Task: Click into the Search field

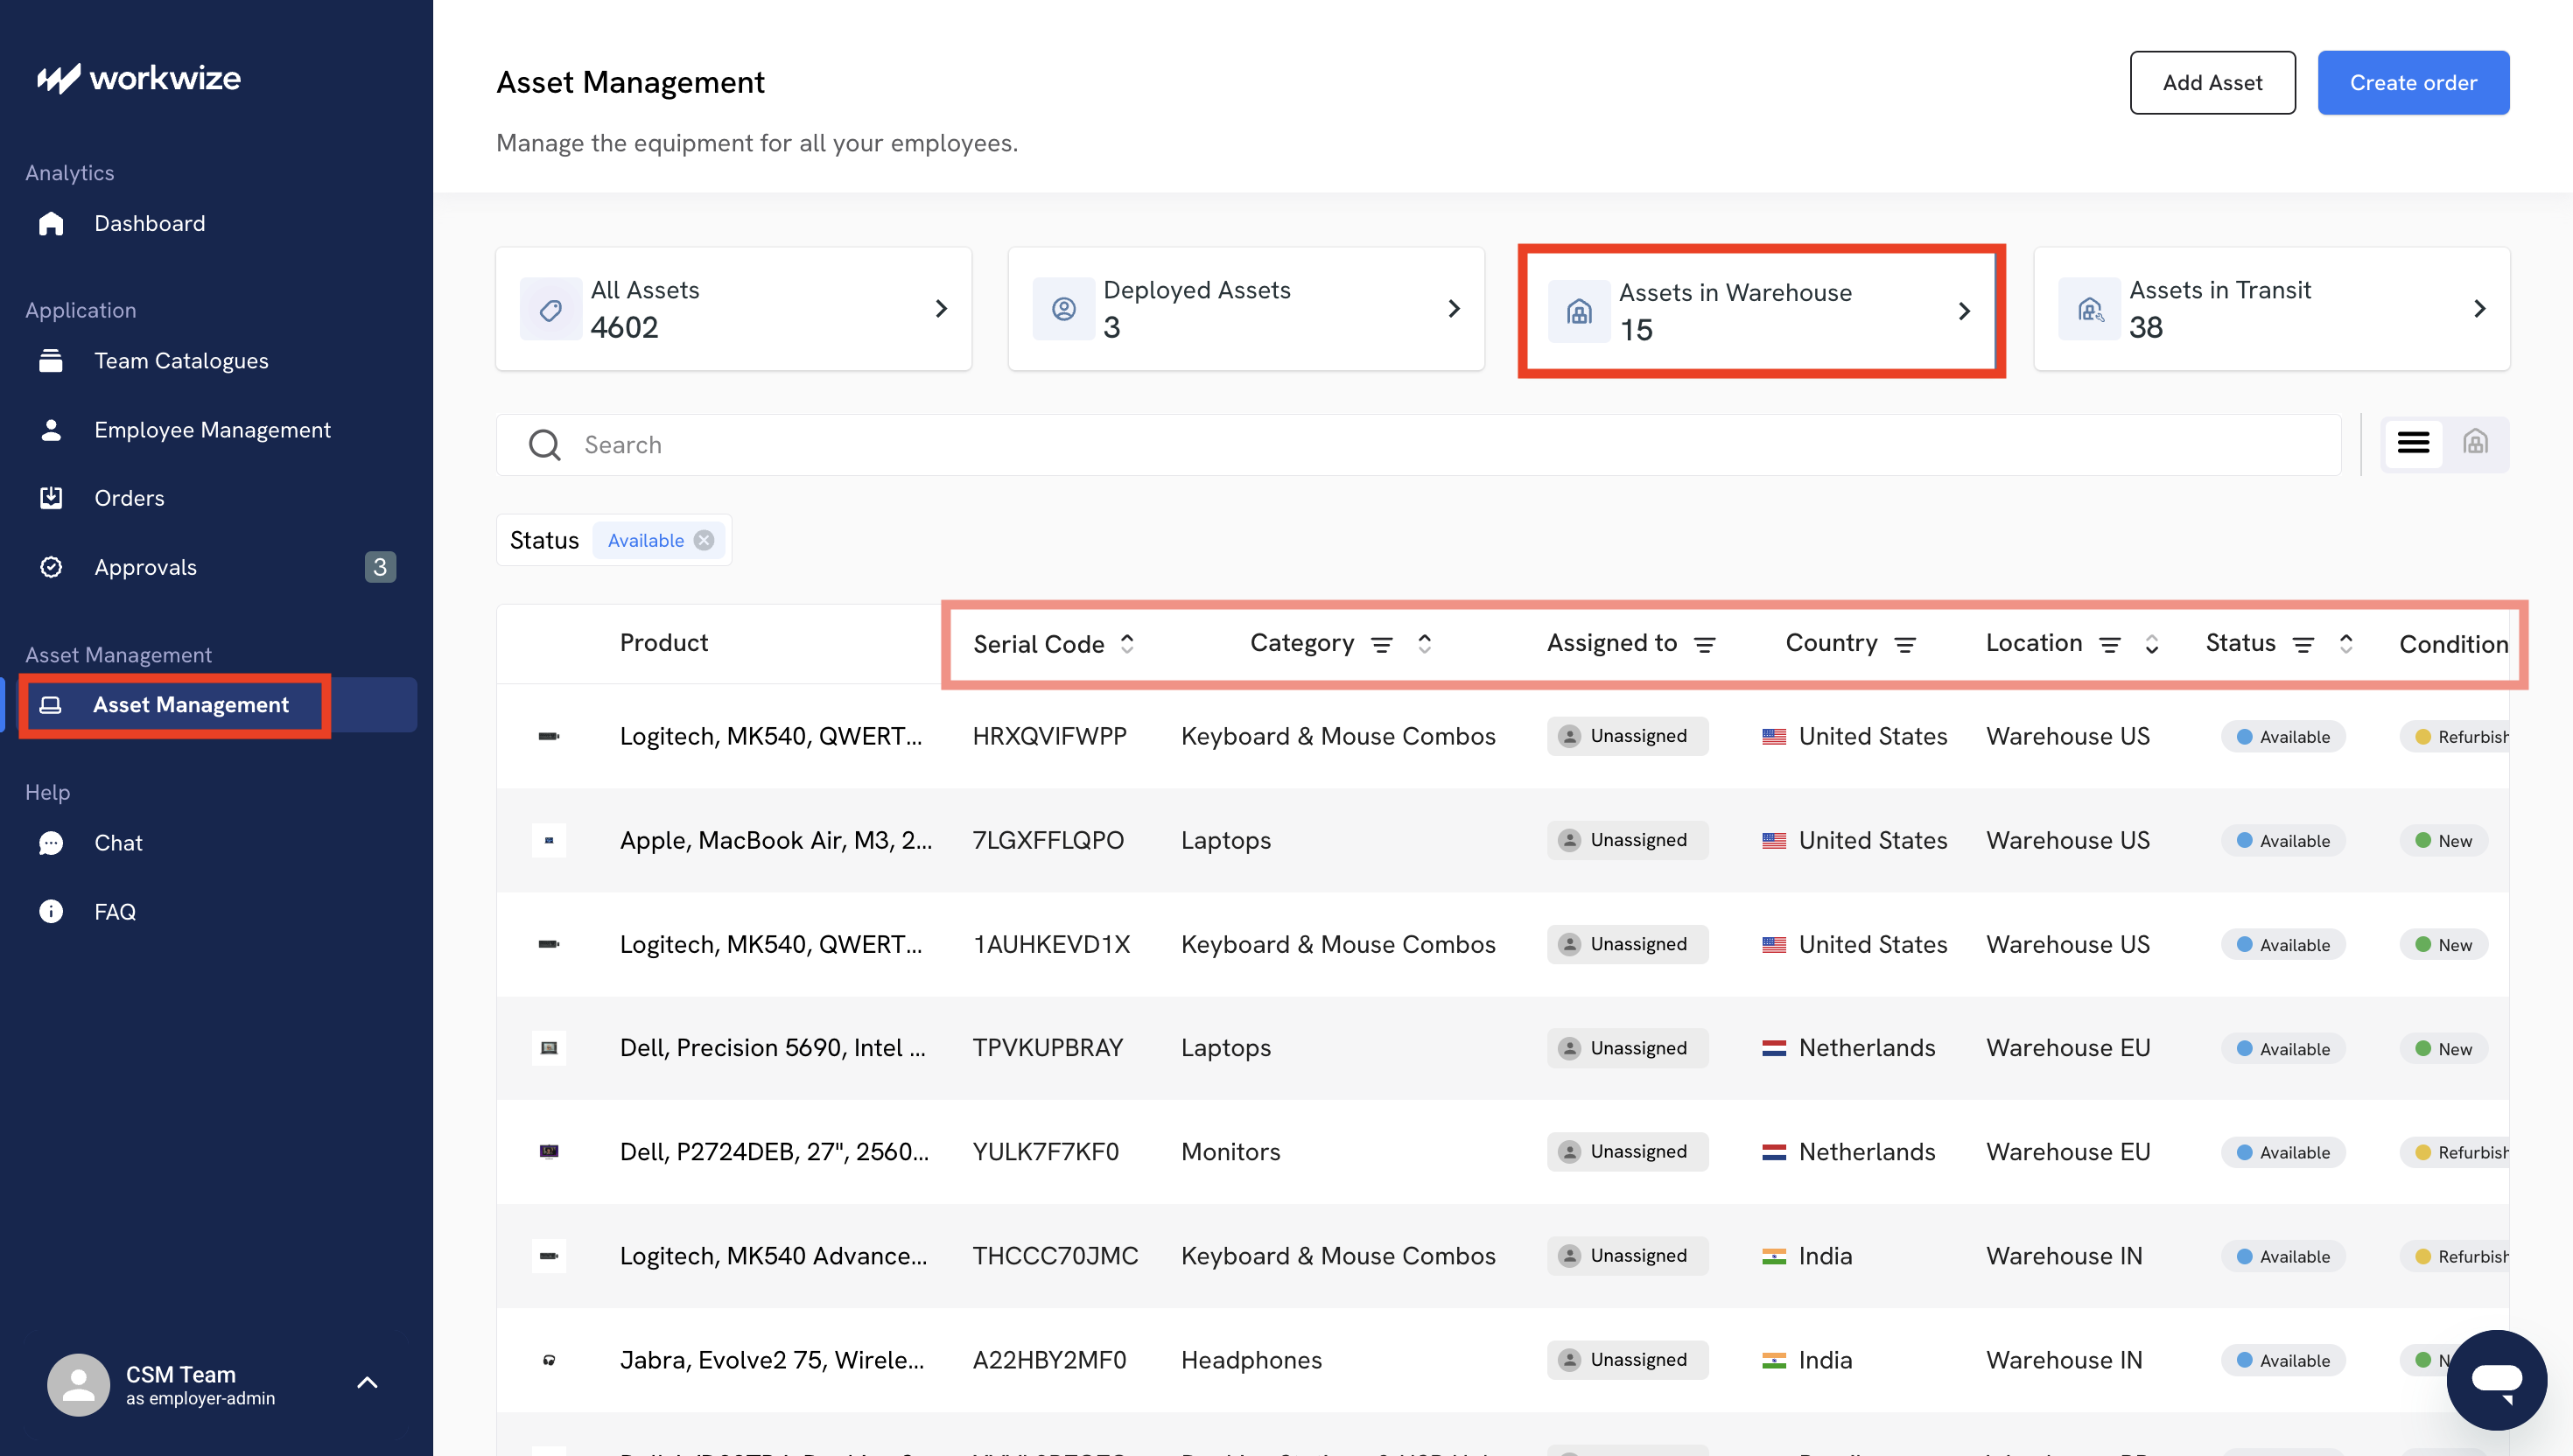Action: (x=1418, y=445)
